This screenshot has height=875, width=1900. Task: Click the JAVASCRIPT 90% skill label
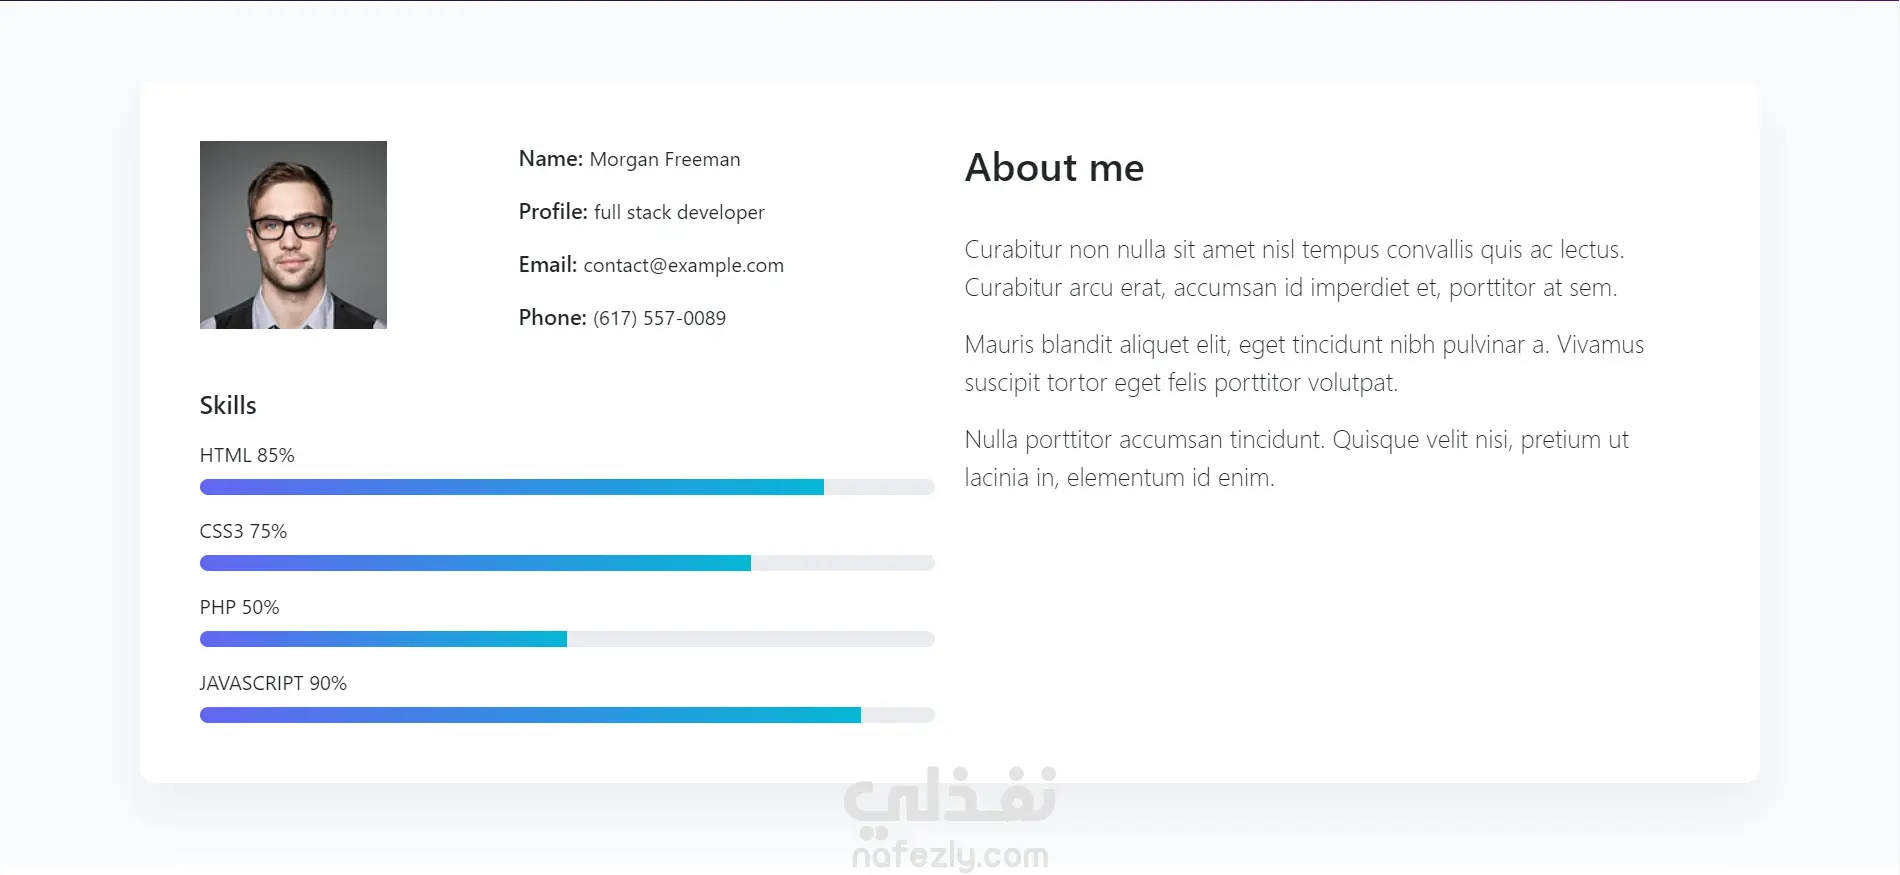pyautogui.click(x=273, y=683)
